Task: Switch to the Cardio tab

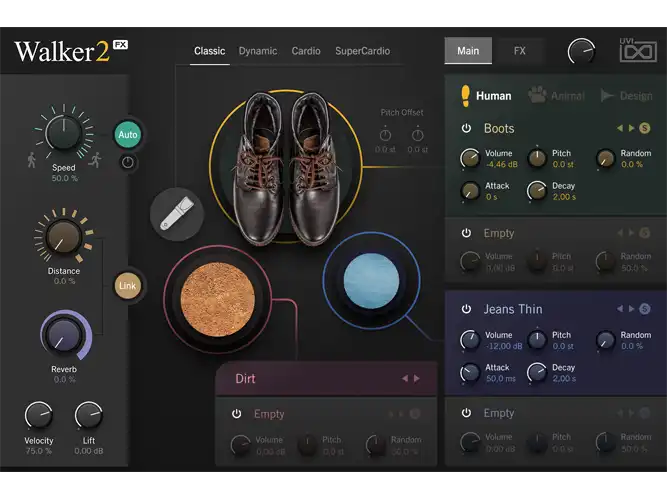Action: coord(306,51)
